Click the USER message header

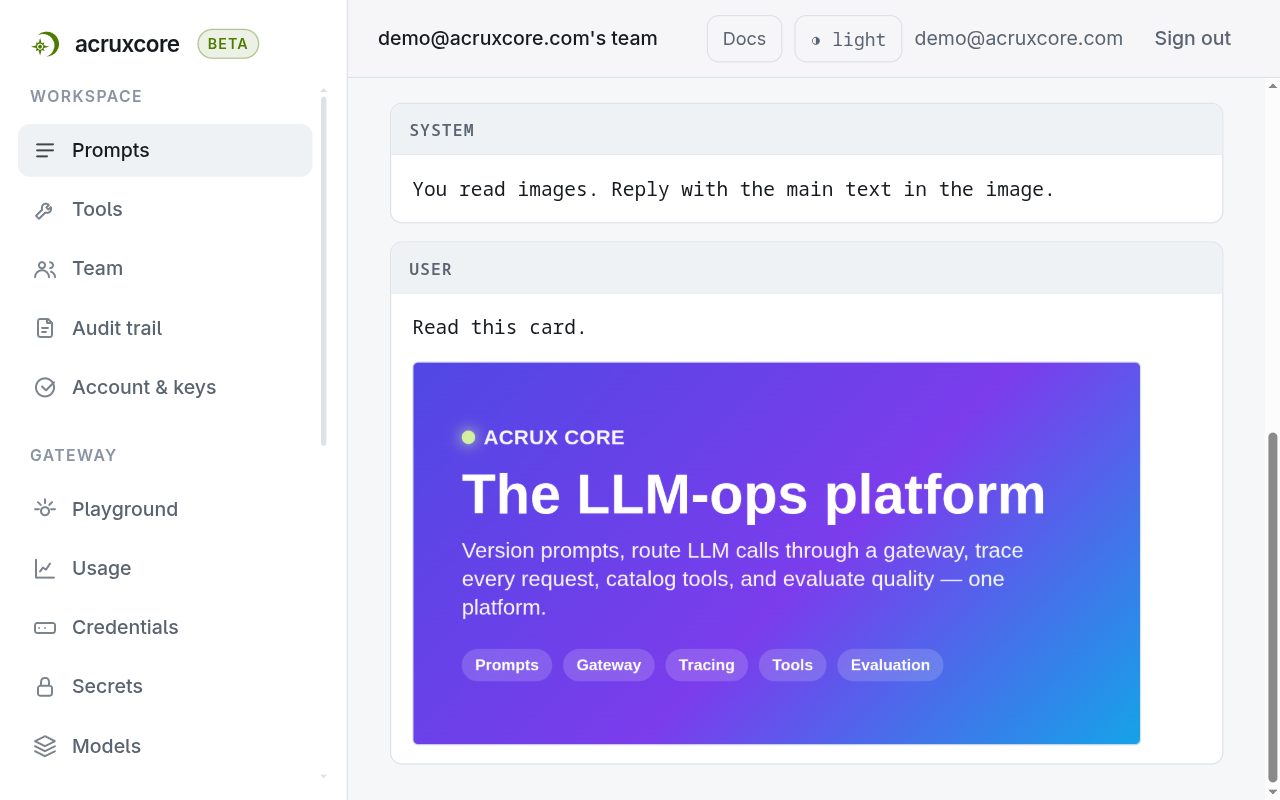(x=806, y=269)
